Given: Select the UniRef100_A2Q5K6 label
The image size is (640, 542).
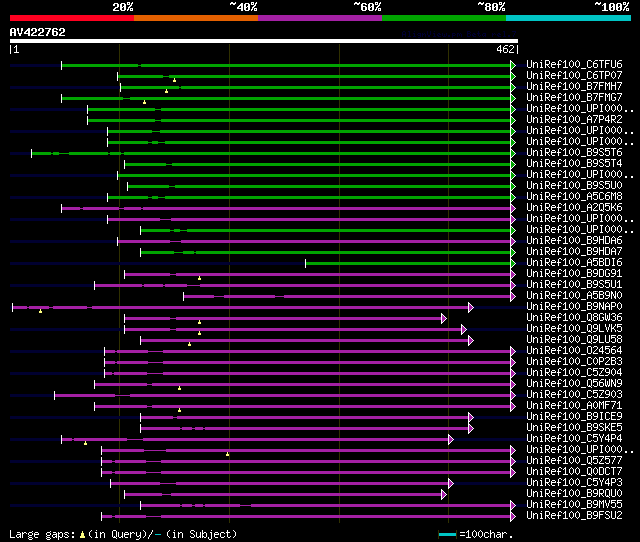Looking at the screenshot, I should tap(574, 208).
